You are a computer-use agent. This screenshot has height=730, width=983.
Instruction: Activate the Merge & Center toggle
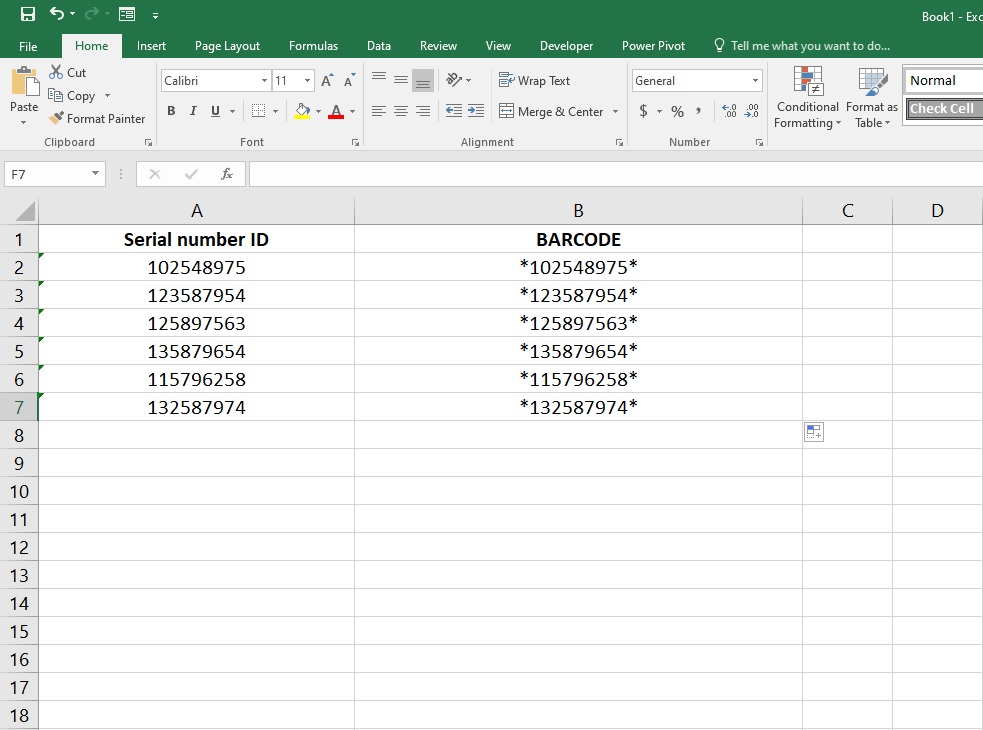click(552, 112)
